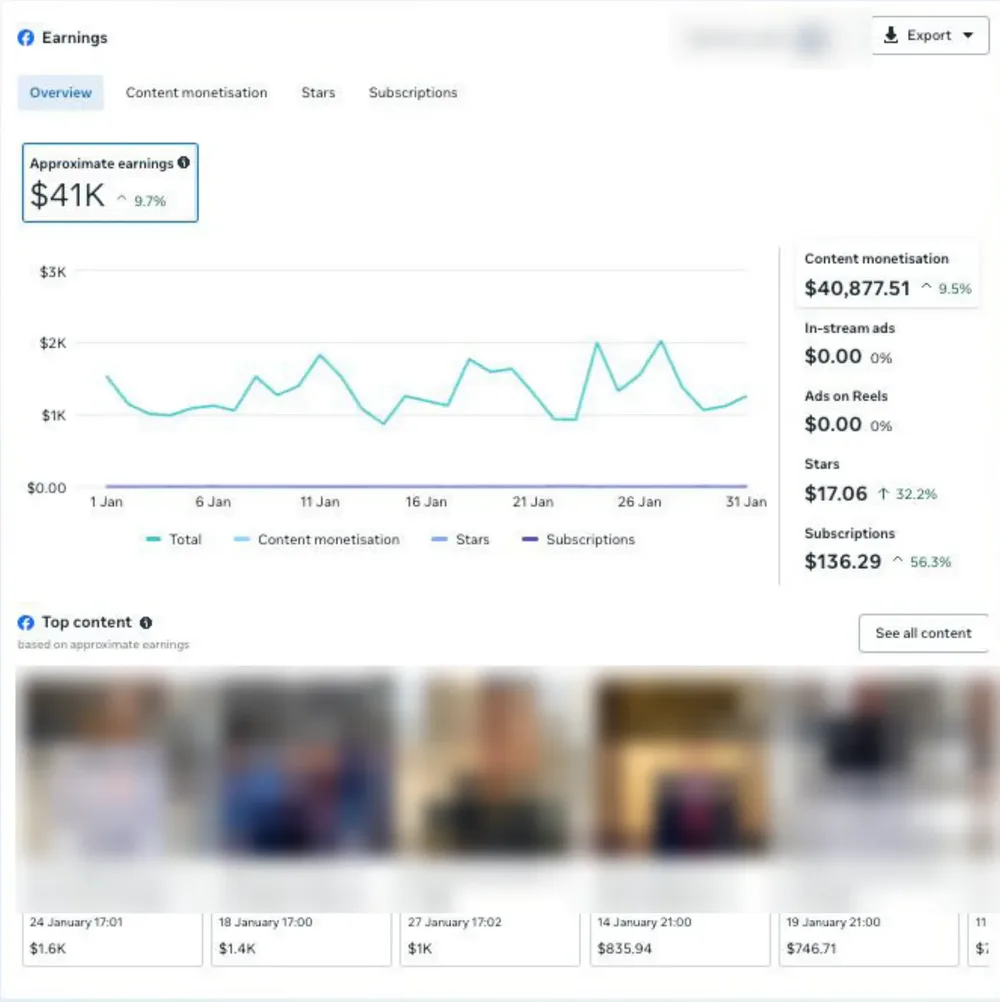
Task: Click the Facebook logo beside Top content
Action: [26, 622]
